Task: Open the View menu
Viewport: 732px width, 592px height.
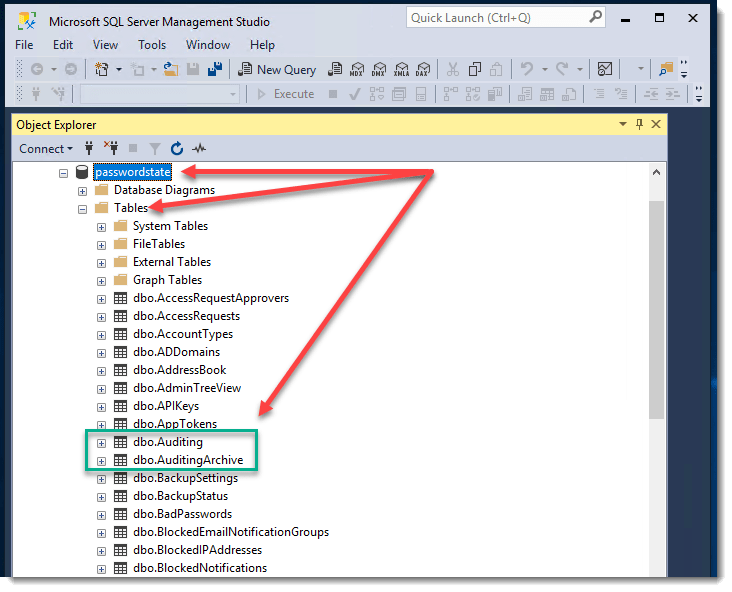Action: (x=105, y=45)
